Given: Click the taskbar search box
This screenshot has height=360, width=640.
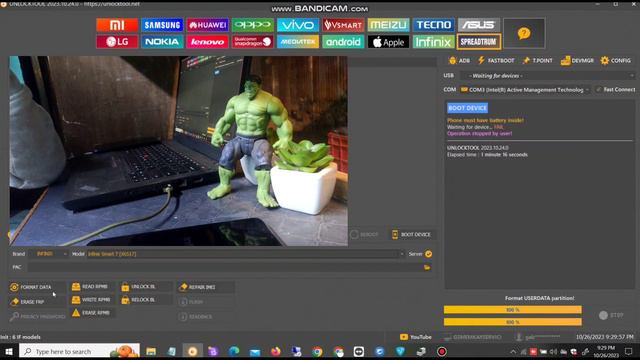Looking at the screenshot, I should (x=79, y=351).
